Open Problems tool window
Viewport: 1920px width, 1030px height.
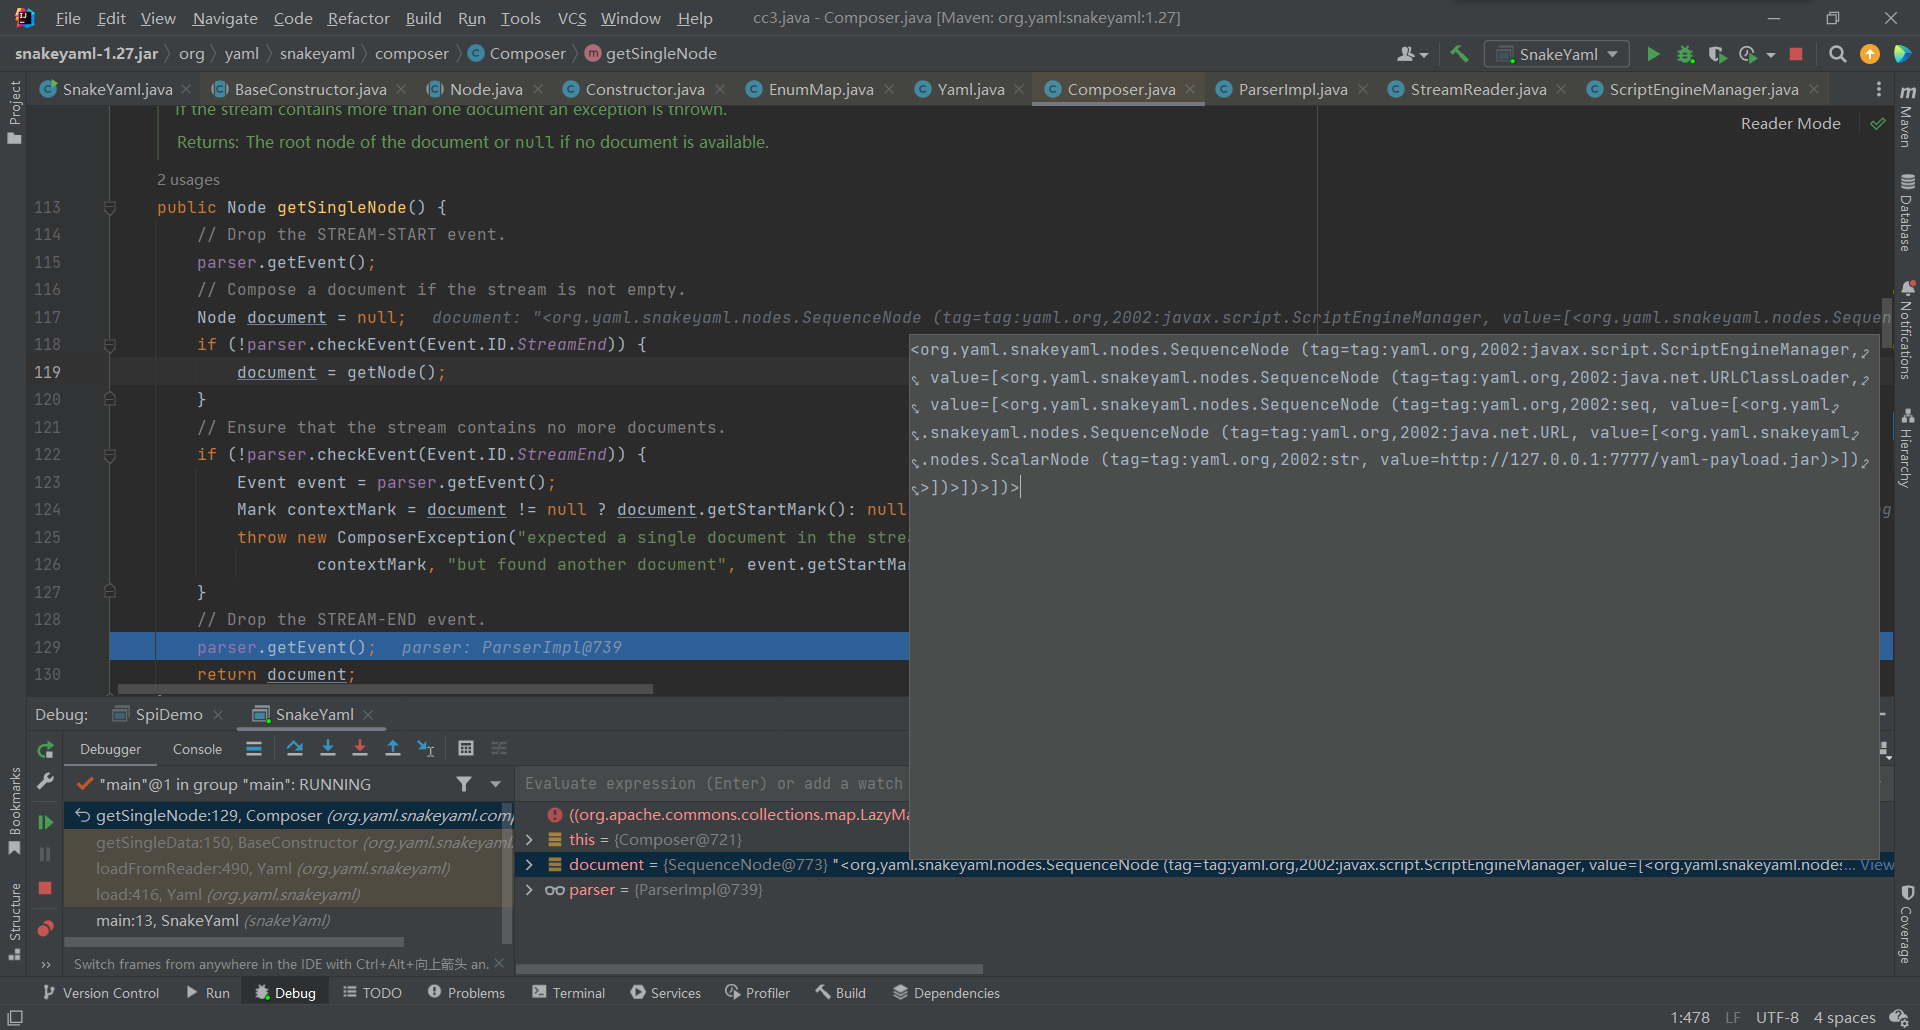point(466,992)
